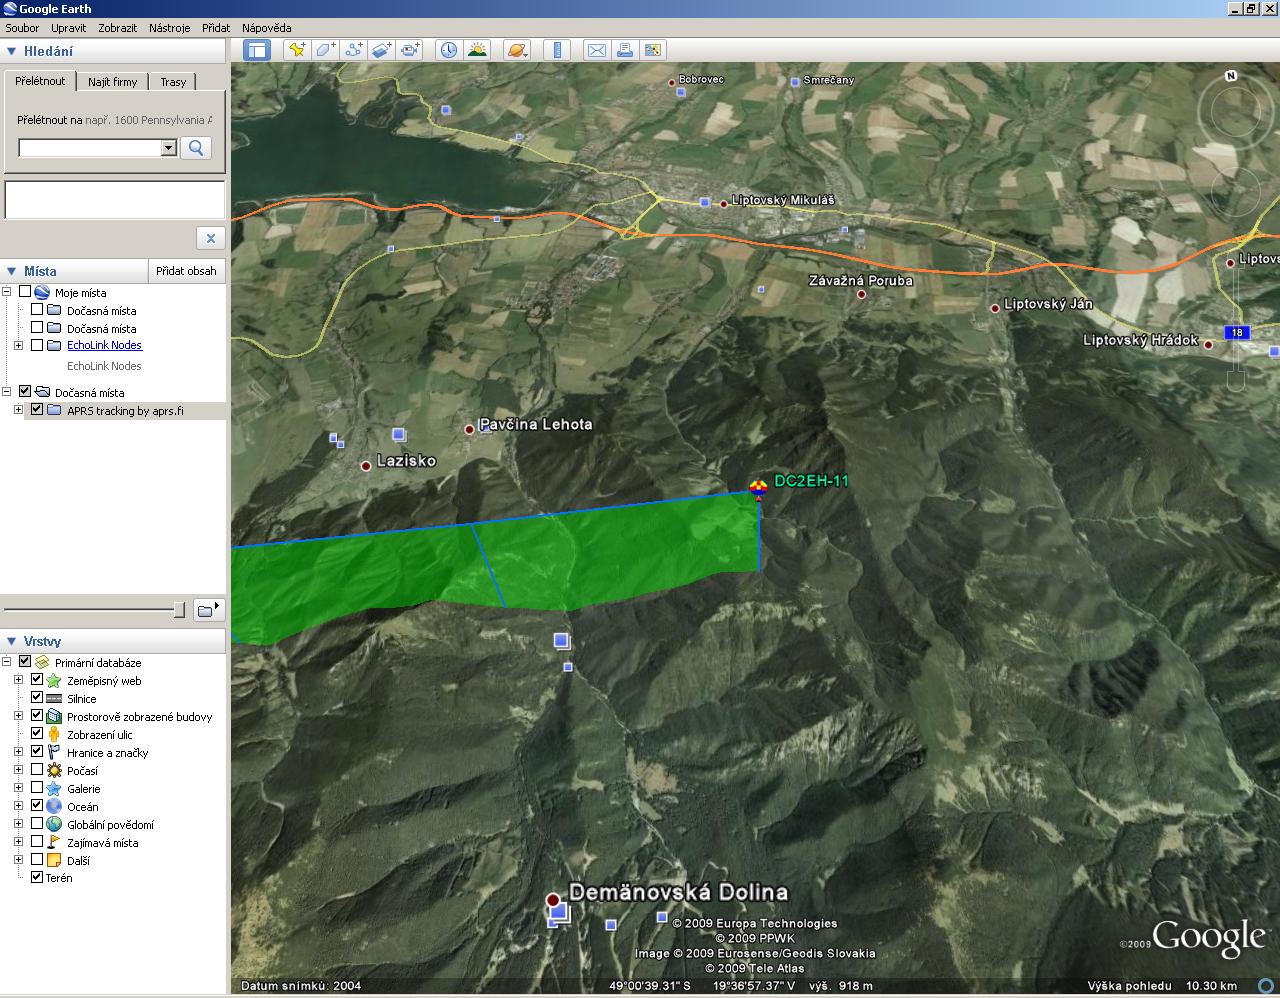Click the DC2EH-11 APRS balloon marker

[758, 489]
